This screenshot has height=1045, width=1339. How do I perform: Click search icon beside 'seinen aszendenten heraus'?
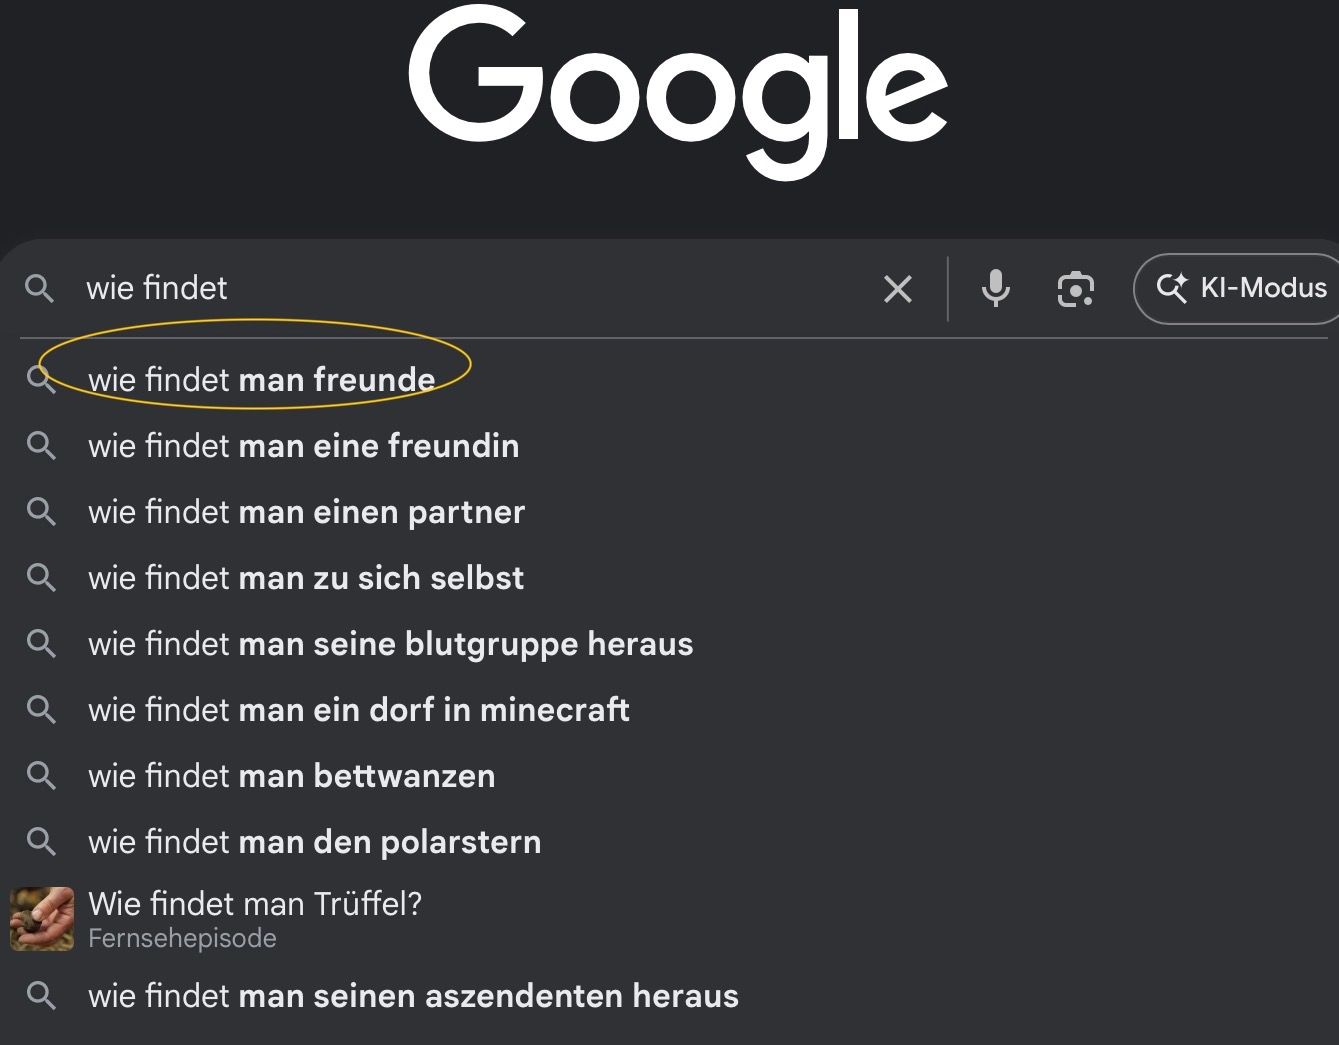tap(41, 995)
